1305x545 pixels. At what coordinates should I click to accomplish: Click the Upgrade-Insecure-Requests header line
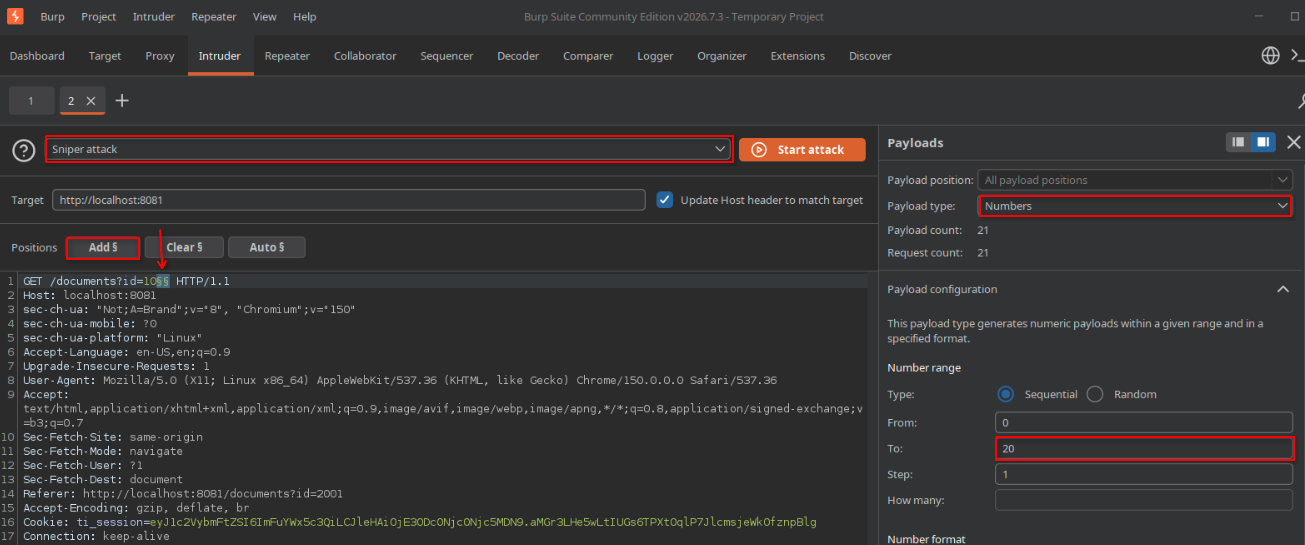pyautogui.click(x=116, y=366)
